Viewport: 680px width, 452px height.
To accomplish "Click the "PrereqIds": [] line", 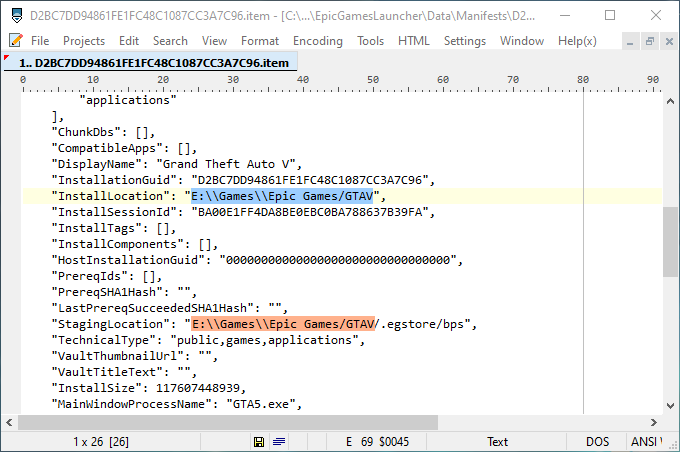I will point(107,276).
